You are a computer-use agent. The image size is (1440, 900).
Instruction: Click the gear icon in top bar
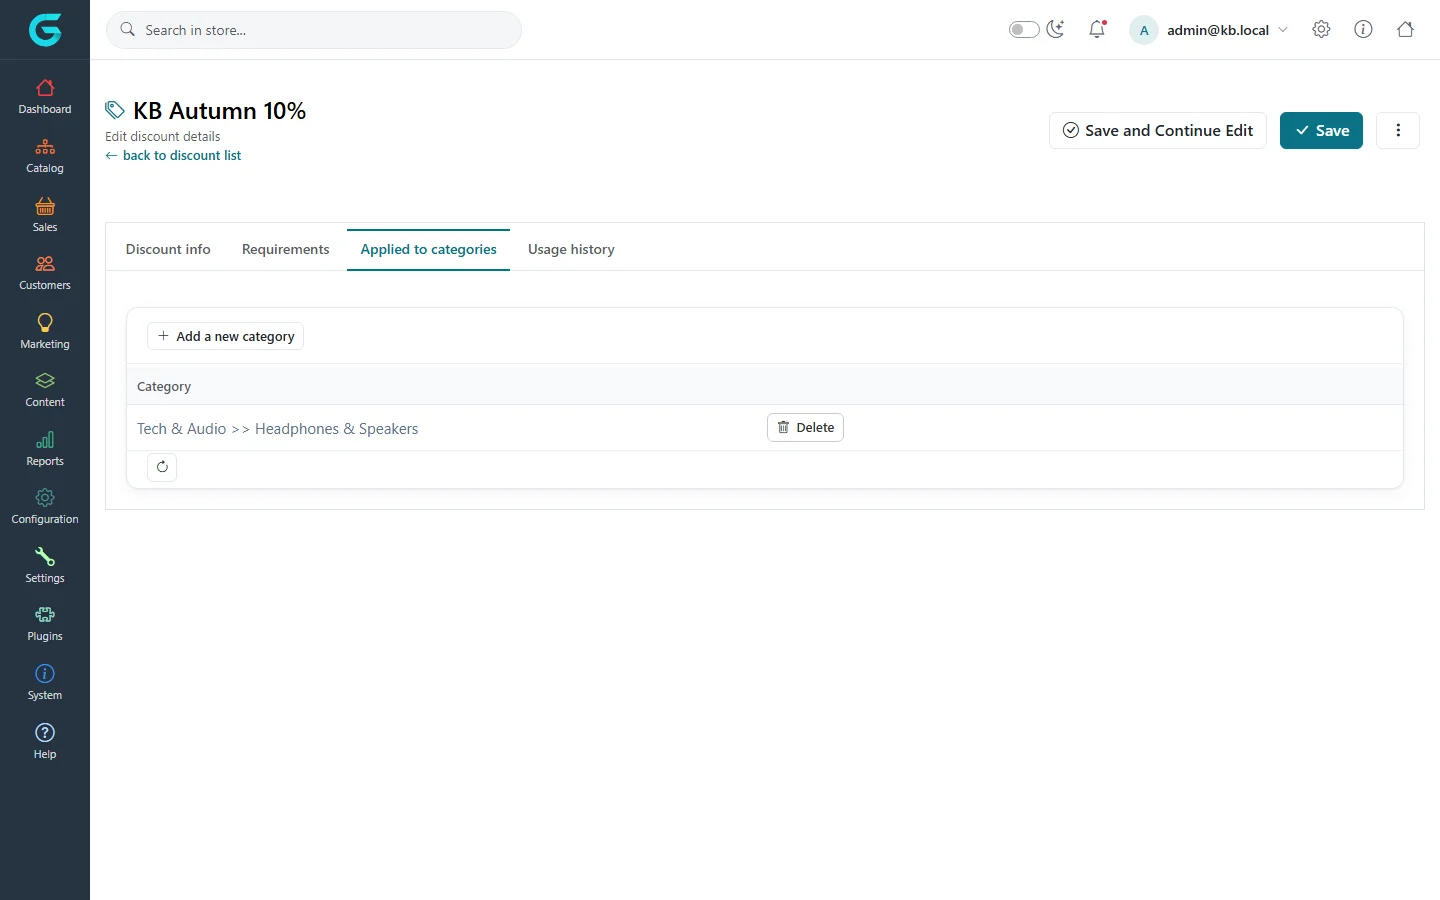point(1321,30)
